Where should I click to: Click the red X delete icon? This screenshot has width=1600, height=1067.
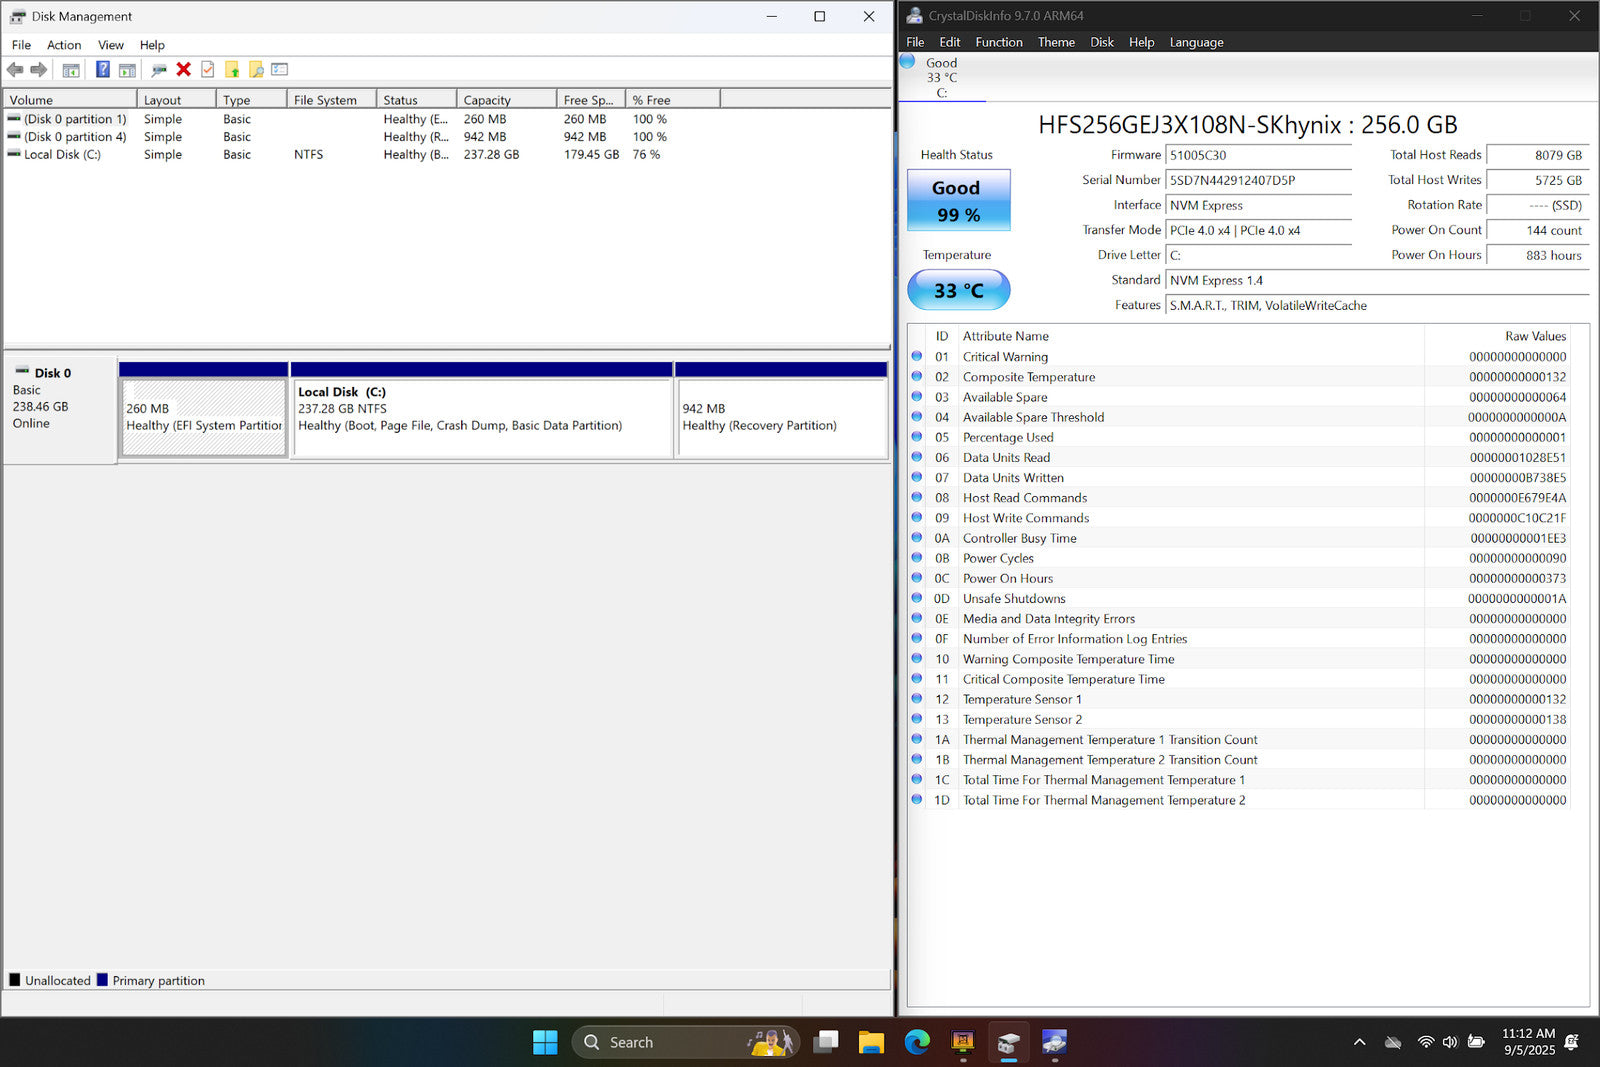coord(184,70)
